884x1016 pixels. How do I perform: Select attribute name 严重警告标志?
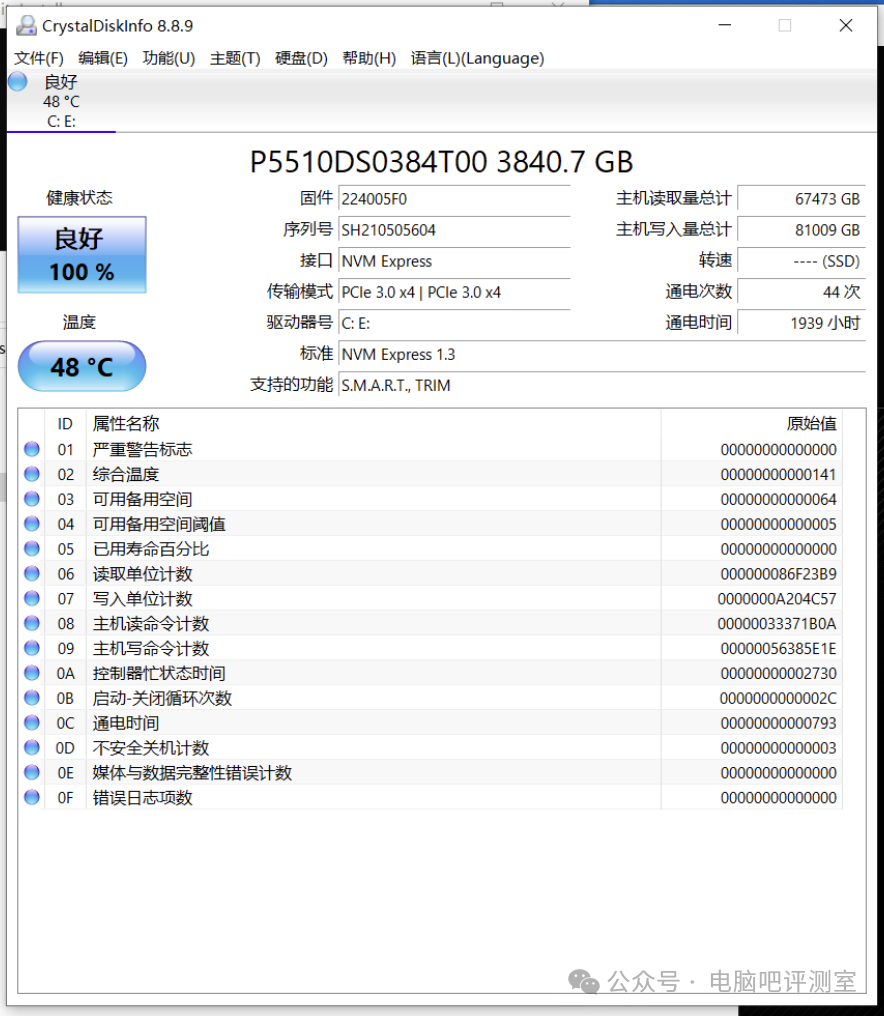click(x=143, y=450)
